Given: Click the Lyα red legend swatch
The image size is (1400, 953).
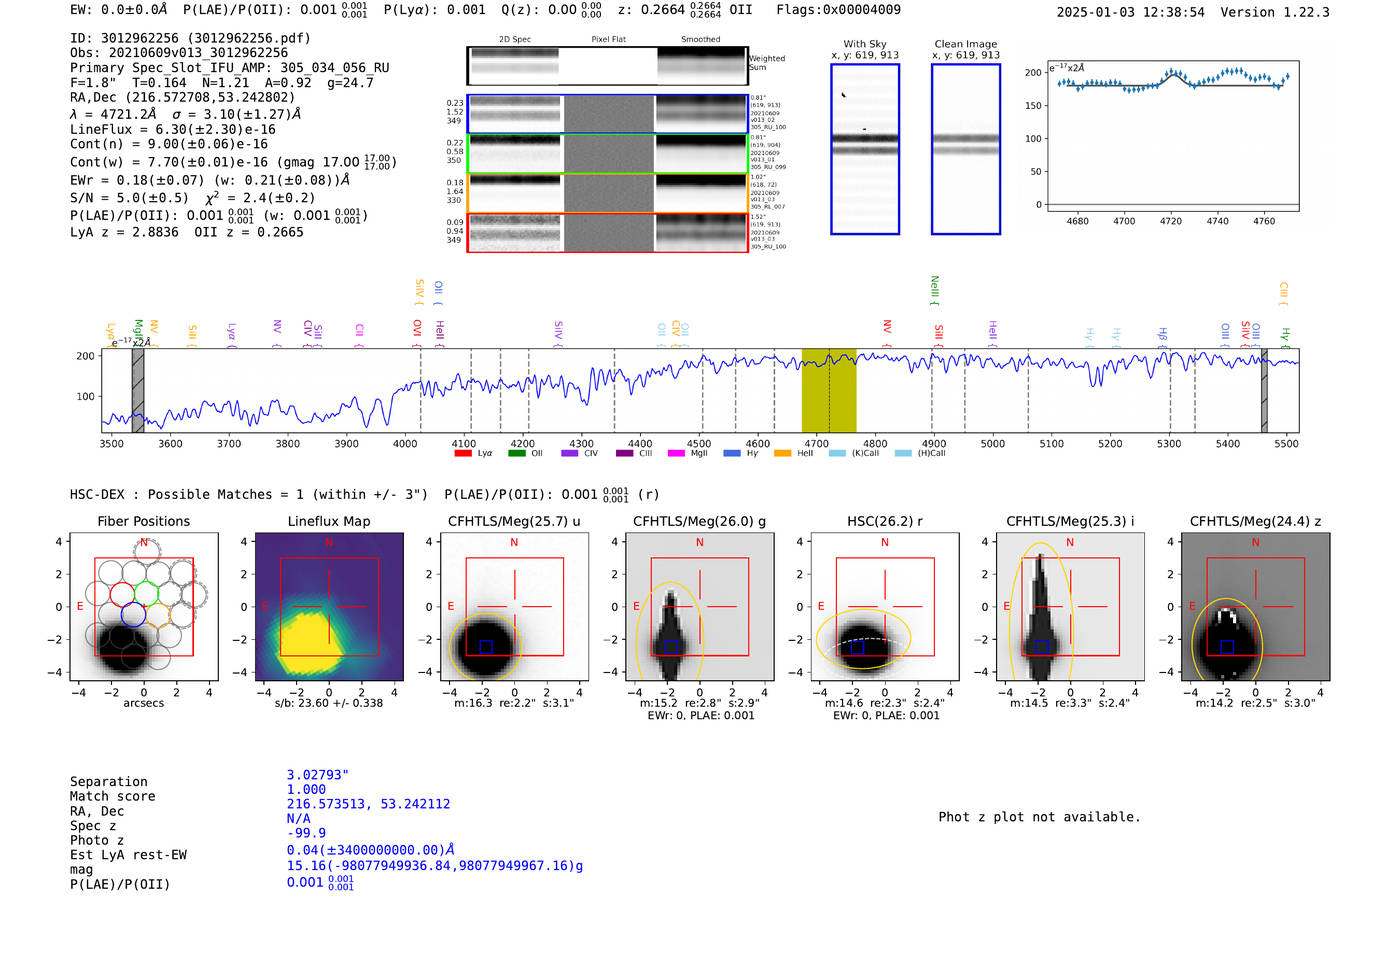Looking at the screenshot, I should [463, 453].
